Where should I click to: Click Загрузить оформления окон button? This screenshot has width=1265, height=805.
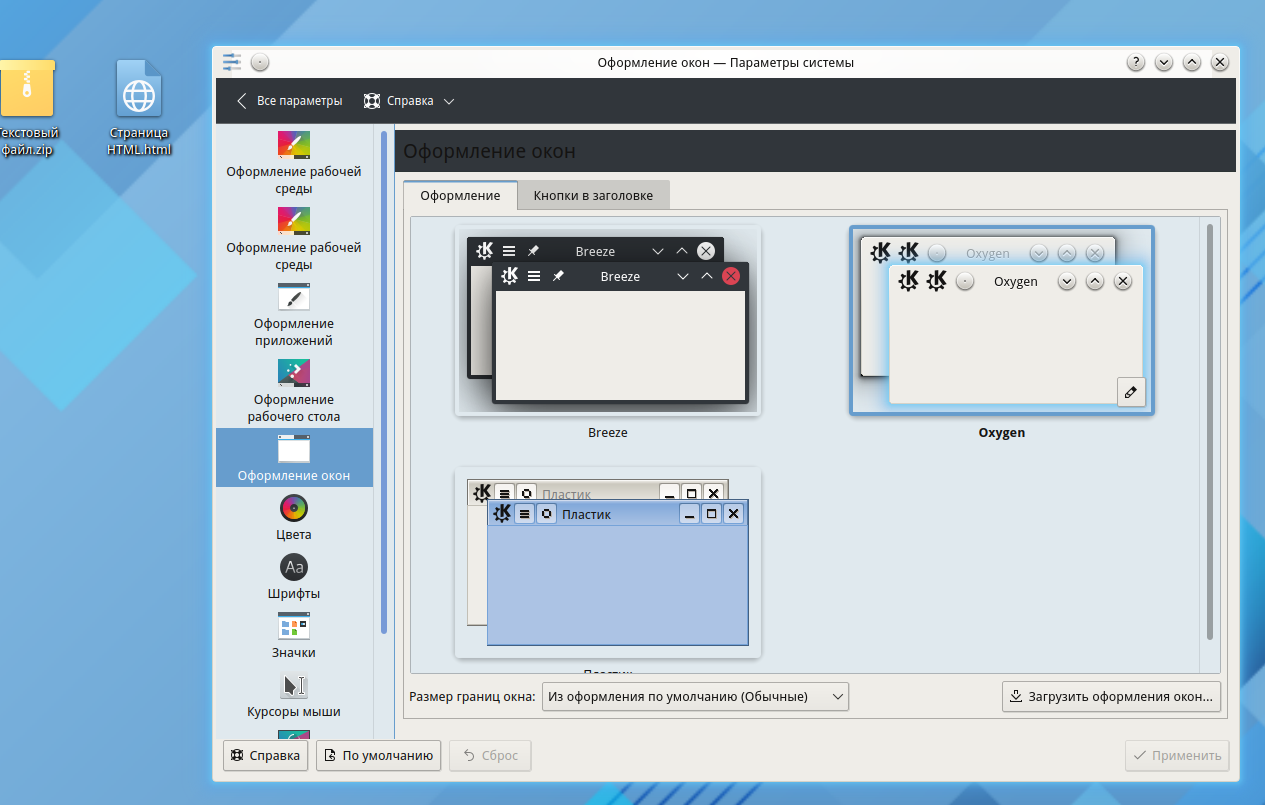(1111, 697)
